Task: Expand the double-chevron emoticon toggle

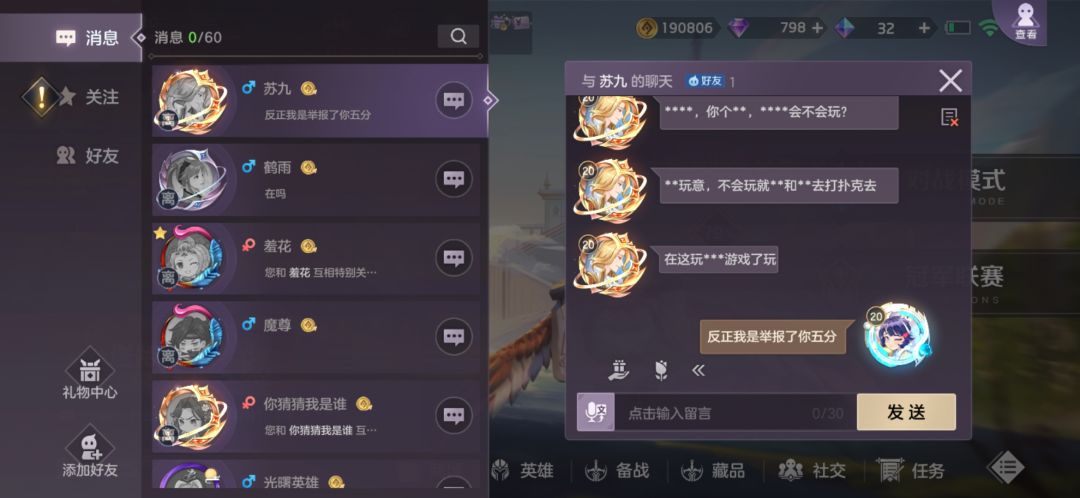Action: click(698, 371)
